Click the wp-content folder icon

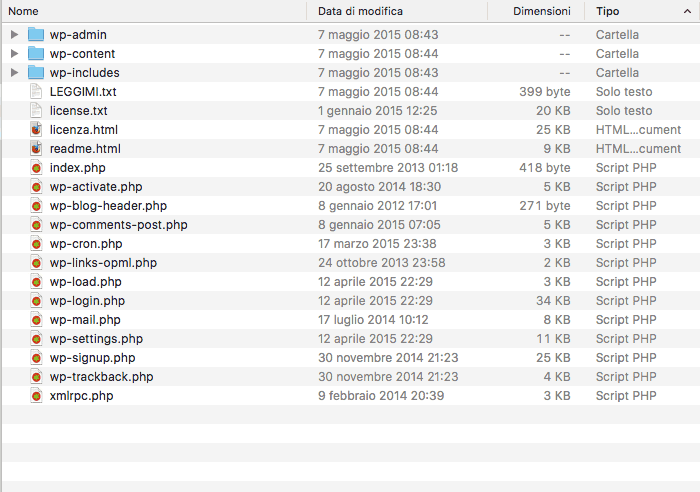36,53
